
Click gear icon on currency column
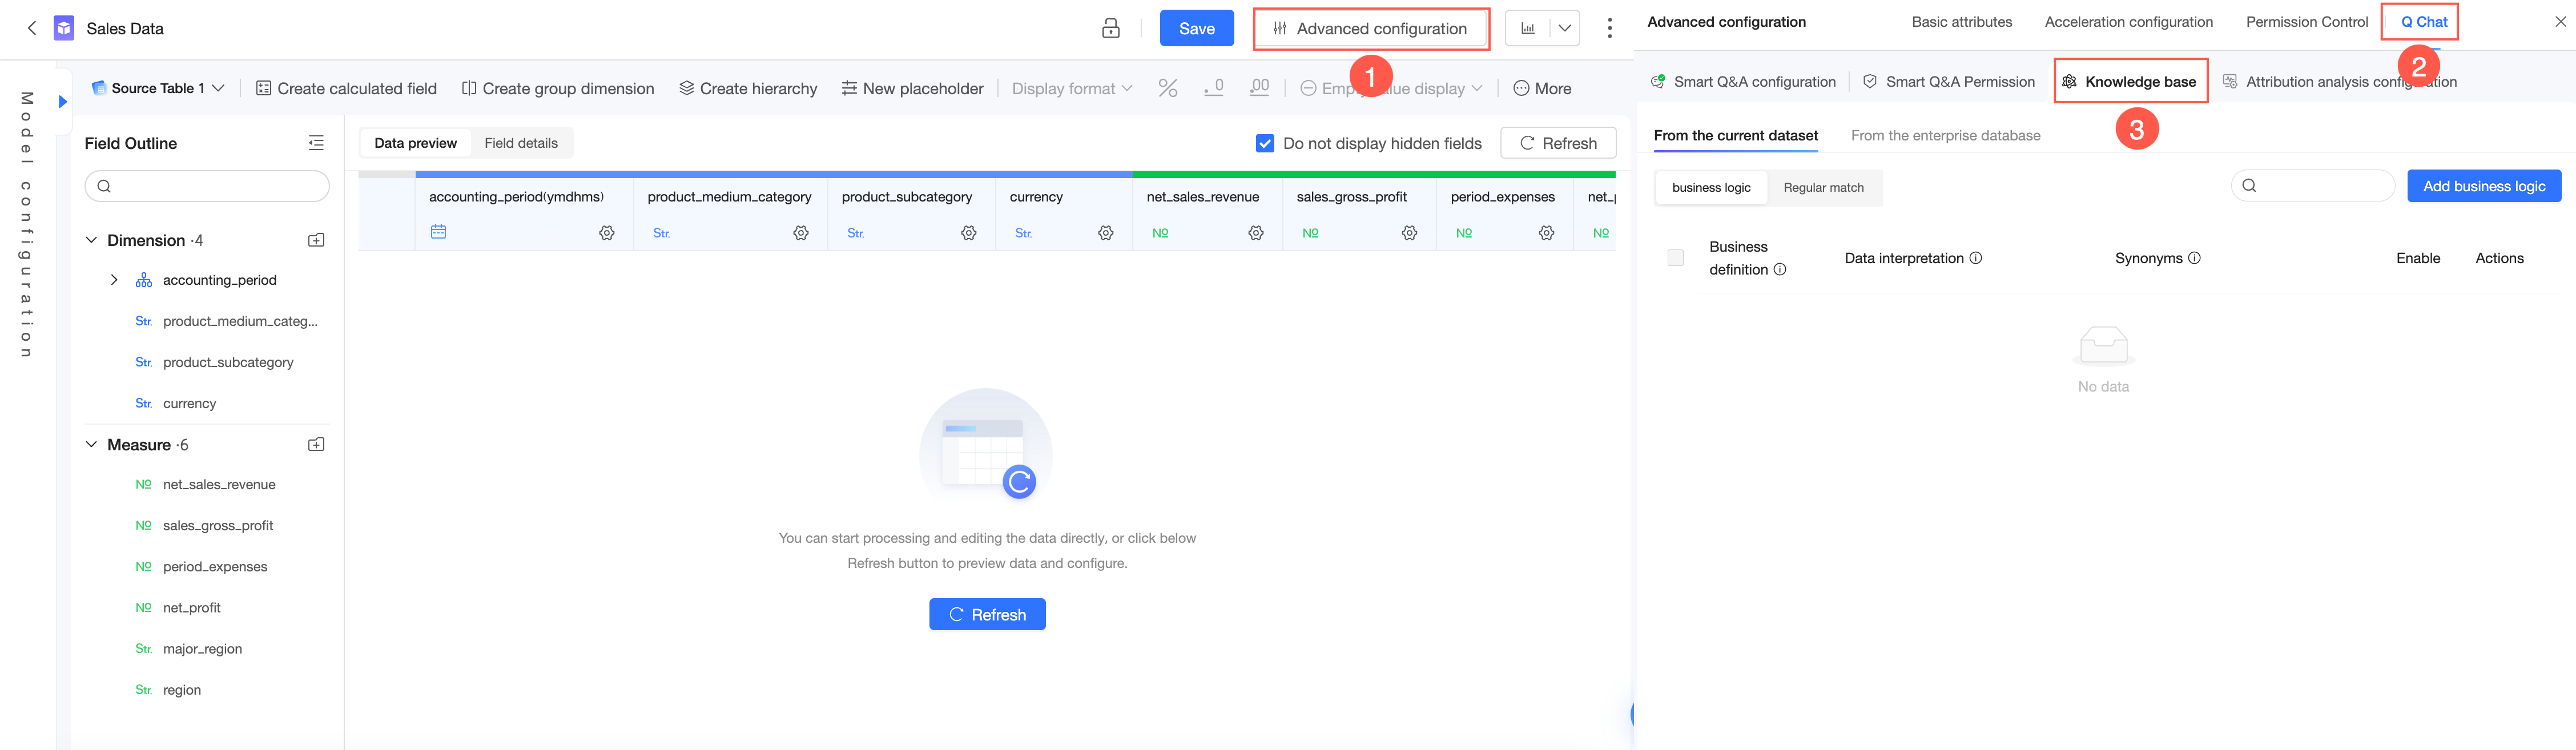[x=1105, y=233]
